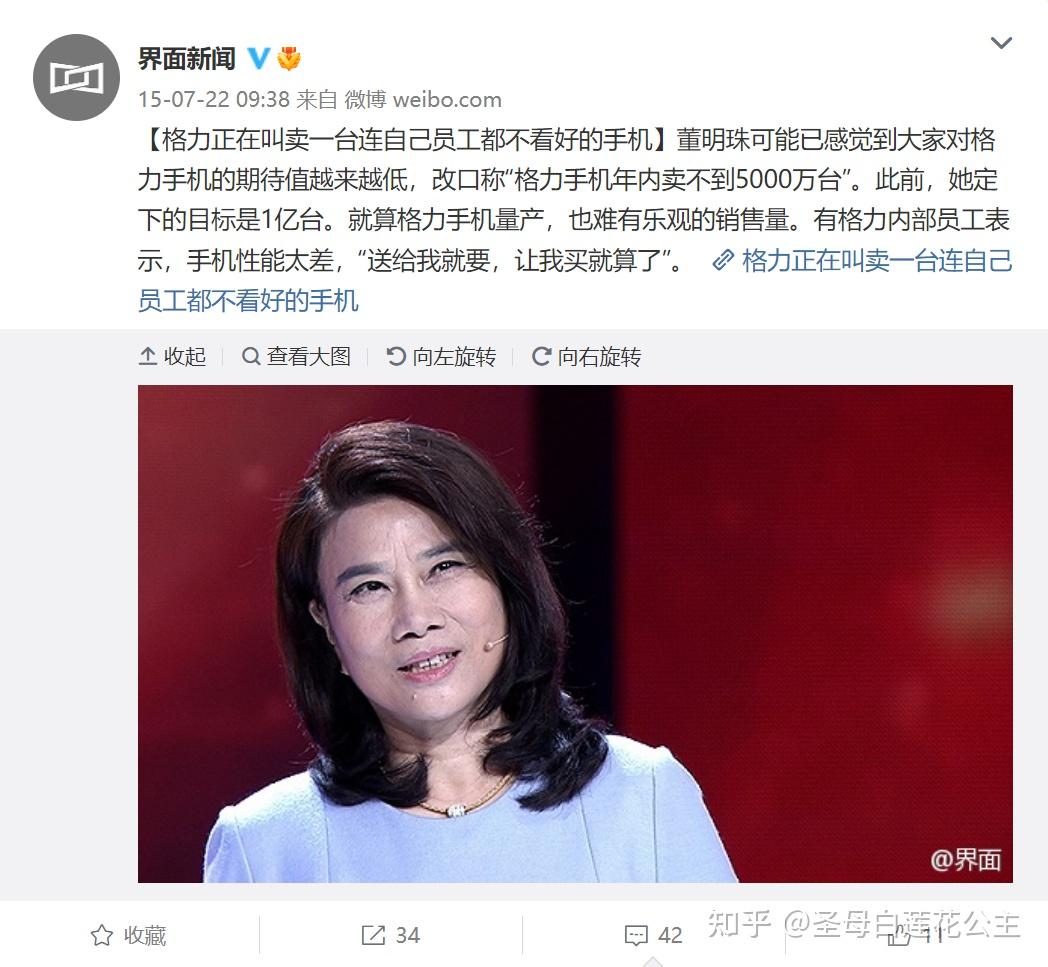Click the blue V verification badge
Image resolution: width=1048 pixels, height=967 pixels.
(259, 59)
